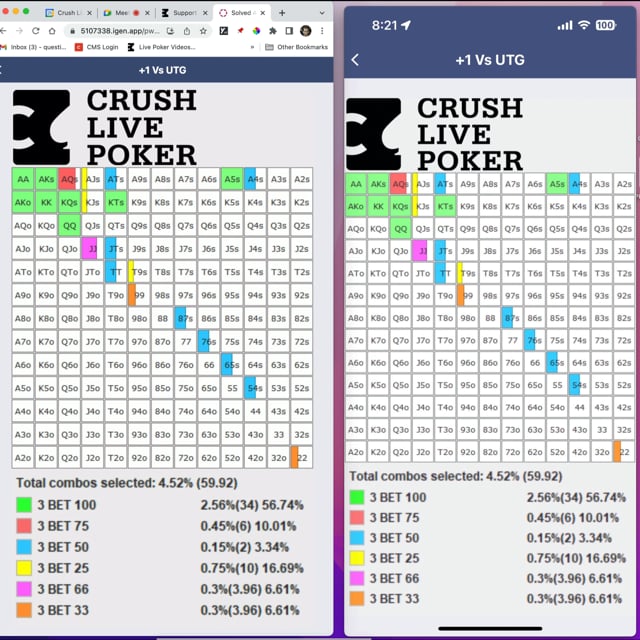Install app via address bar download icon
This screenshot has height=640, width=640.
pos(170,31)
